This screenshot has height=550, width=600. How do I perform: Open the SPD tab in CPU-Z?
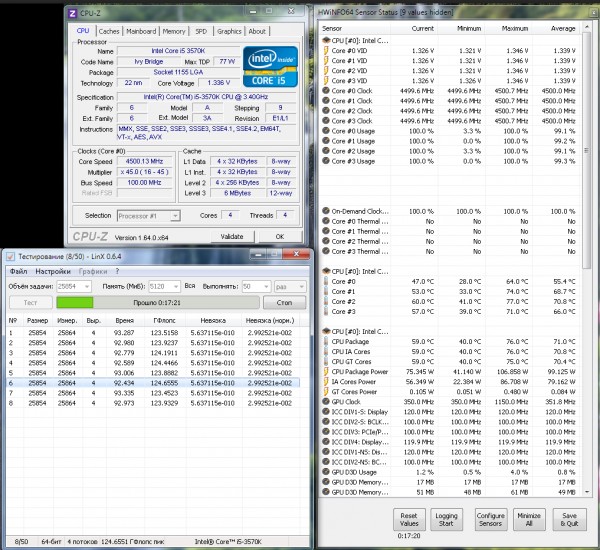pos(201,31)
